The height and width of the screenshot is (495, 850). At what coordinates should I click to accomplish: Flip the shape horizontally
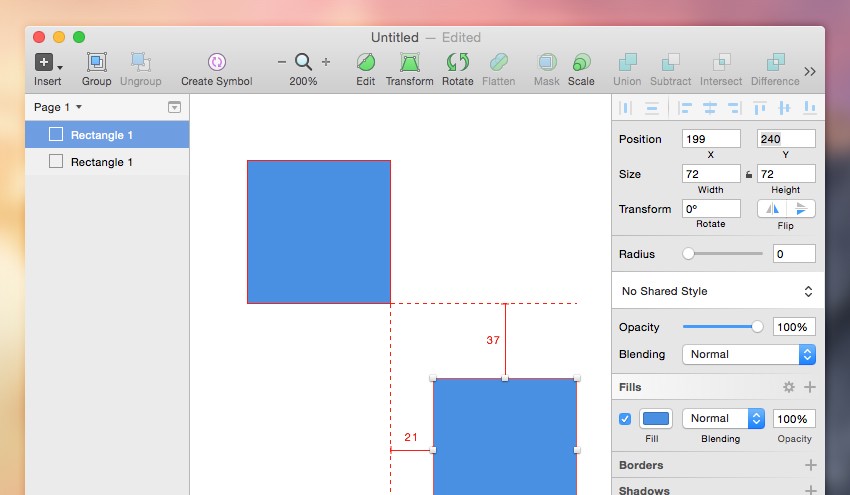772,209
